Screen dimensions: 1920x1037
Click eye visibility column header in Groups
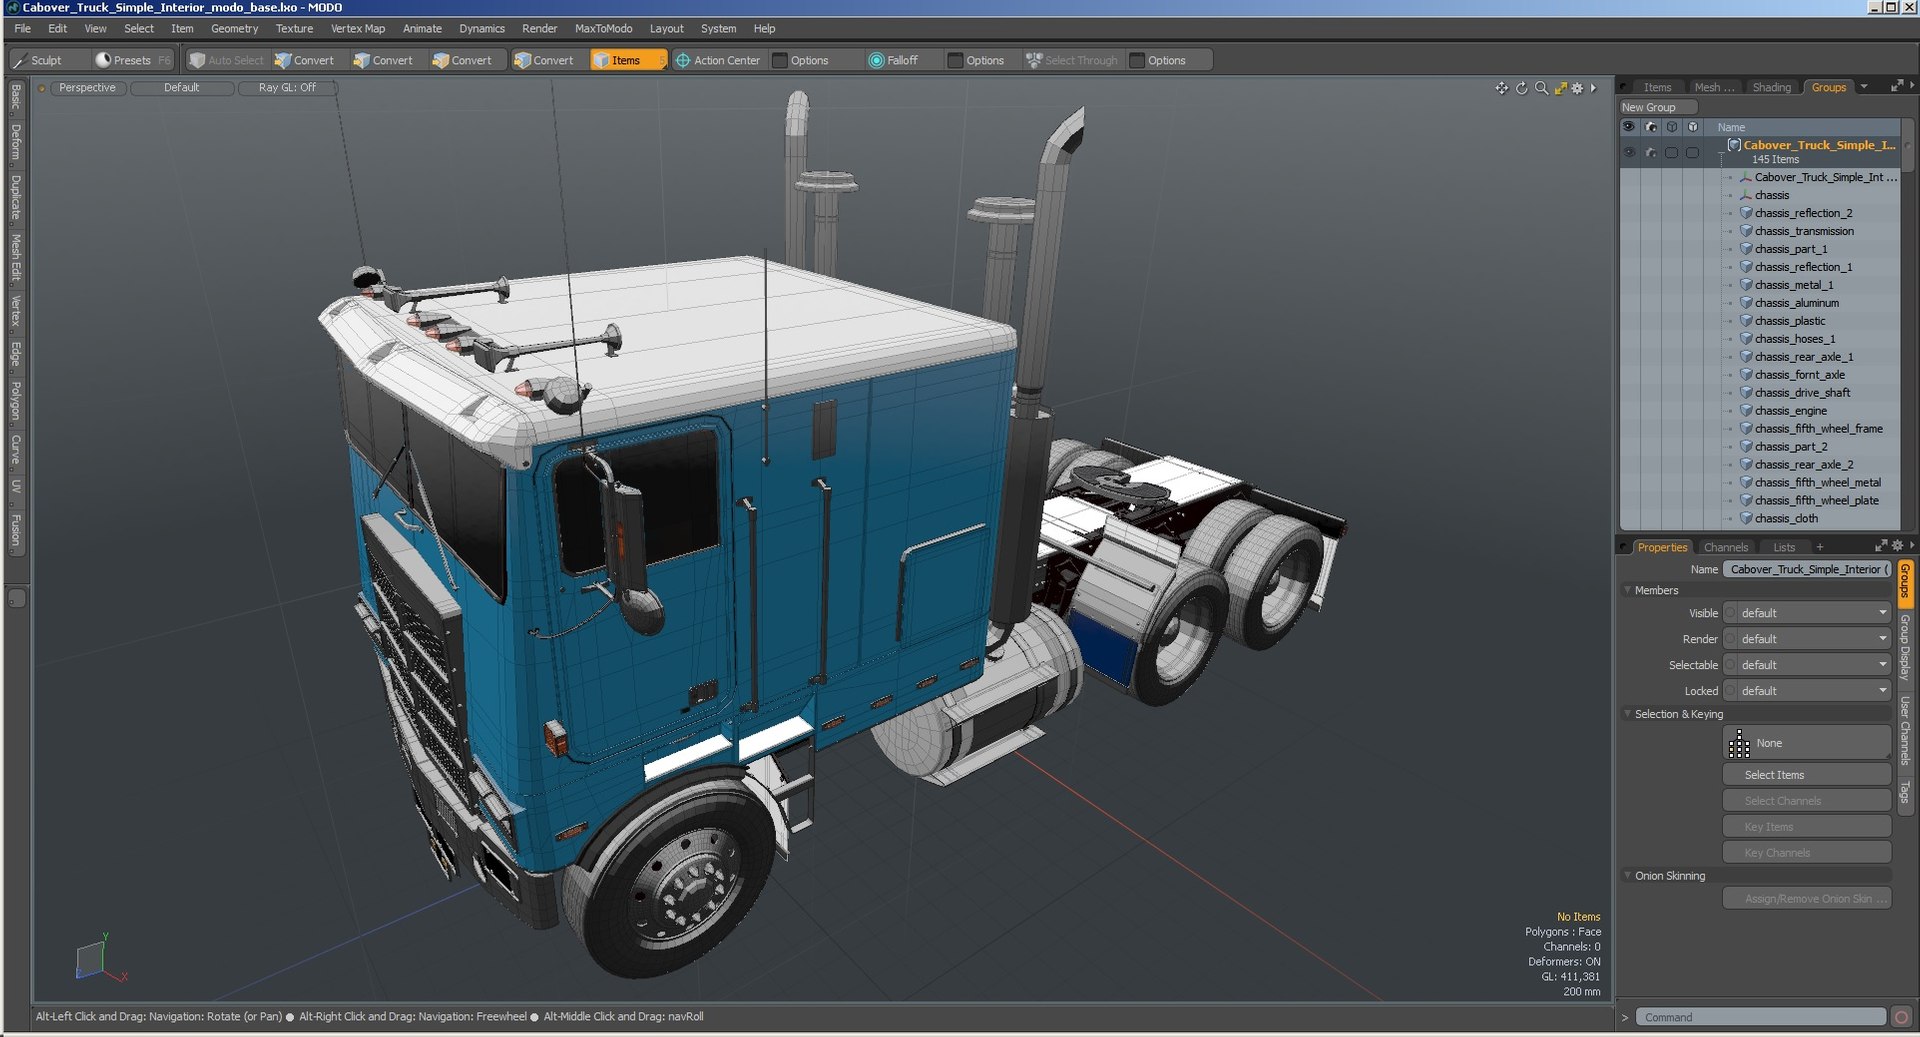(1629, 127)
